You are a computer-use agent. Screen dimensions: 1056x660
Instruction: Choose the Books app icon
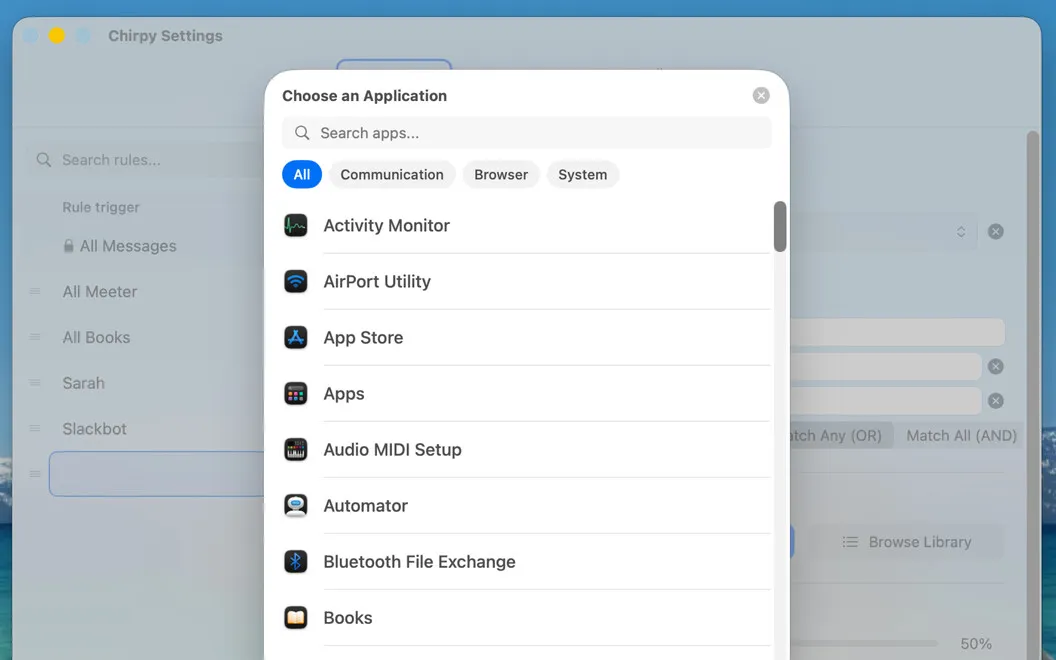click(296, 617)
